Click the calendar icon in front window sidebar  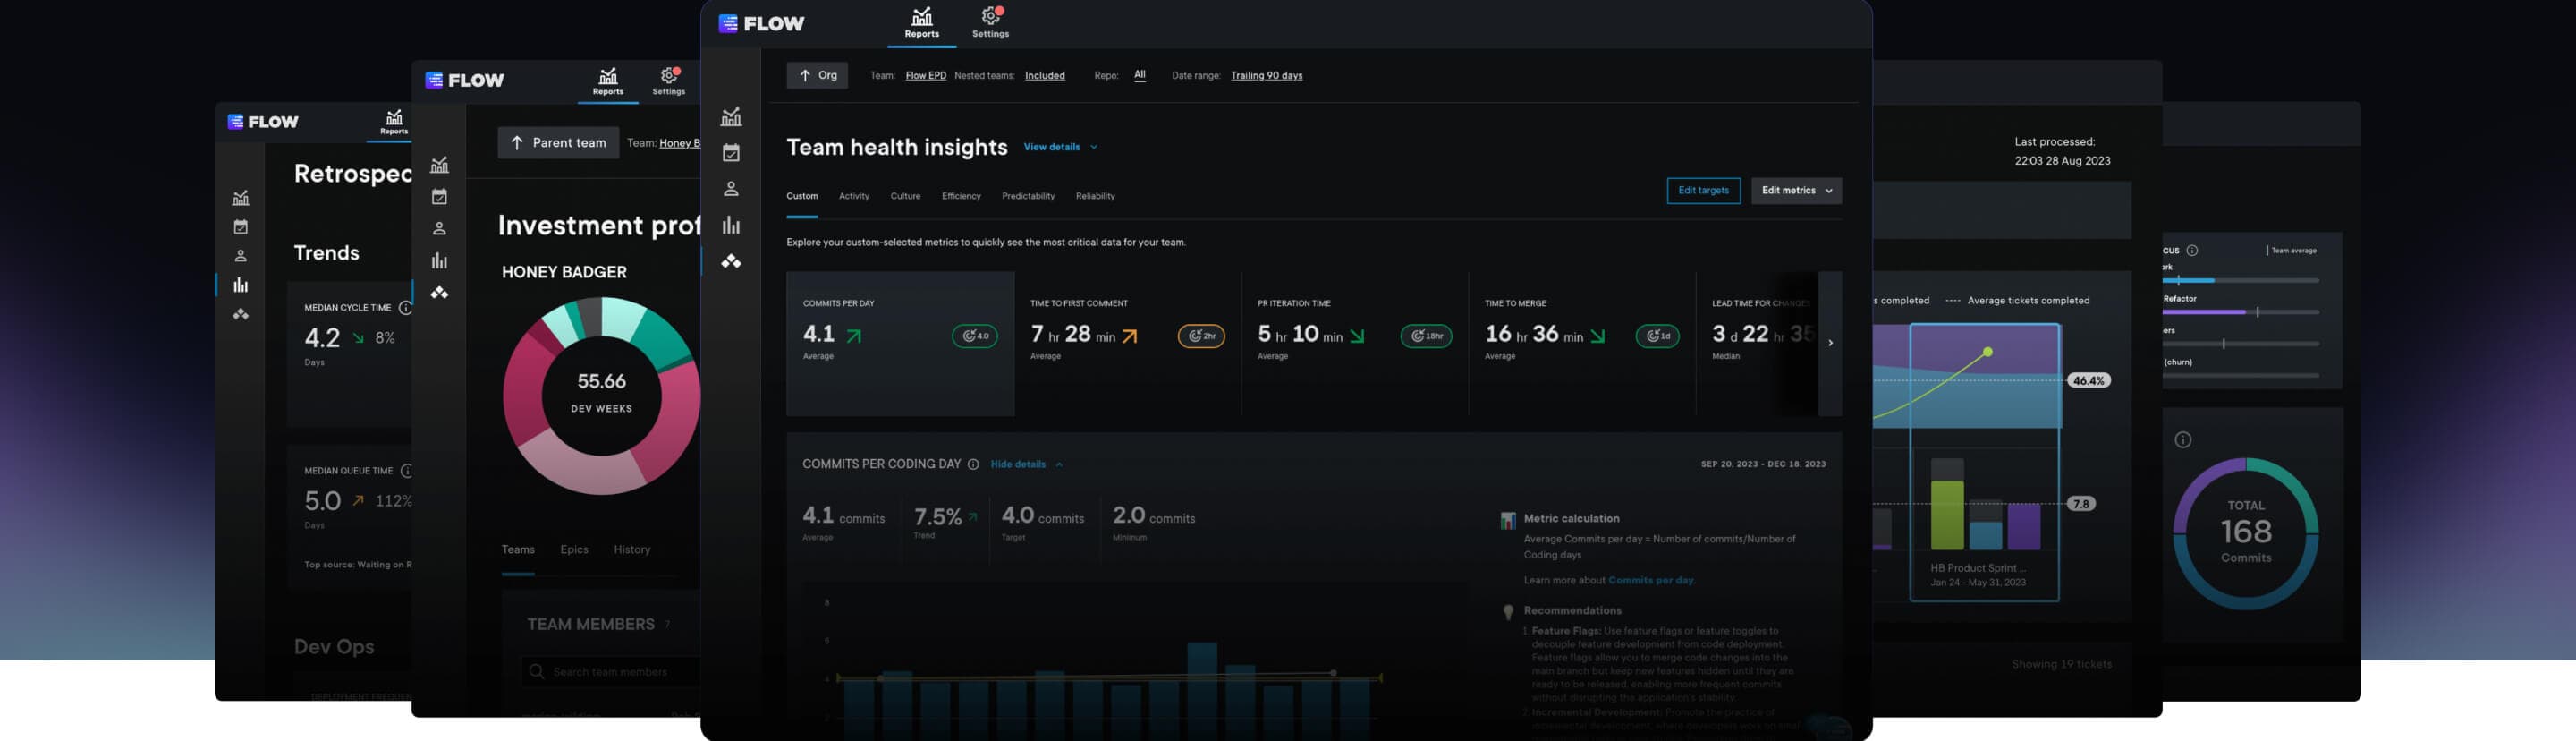(x=731, y=153)
